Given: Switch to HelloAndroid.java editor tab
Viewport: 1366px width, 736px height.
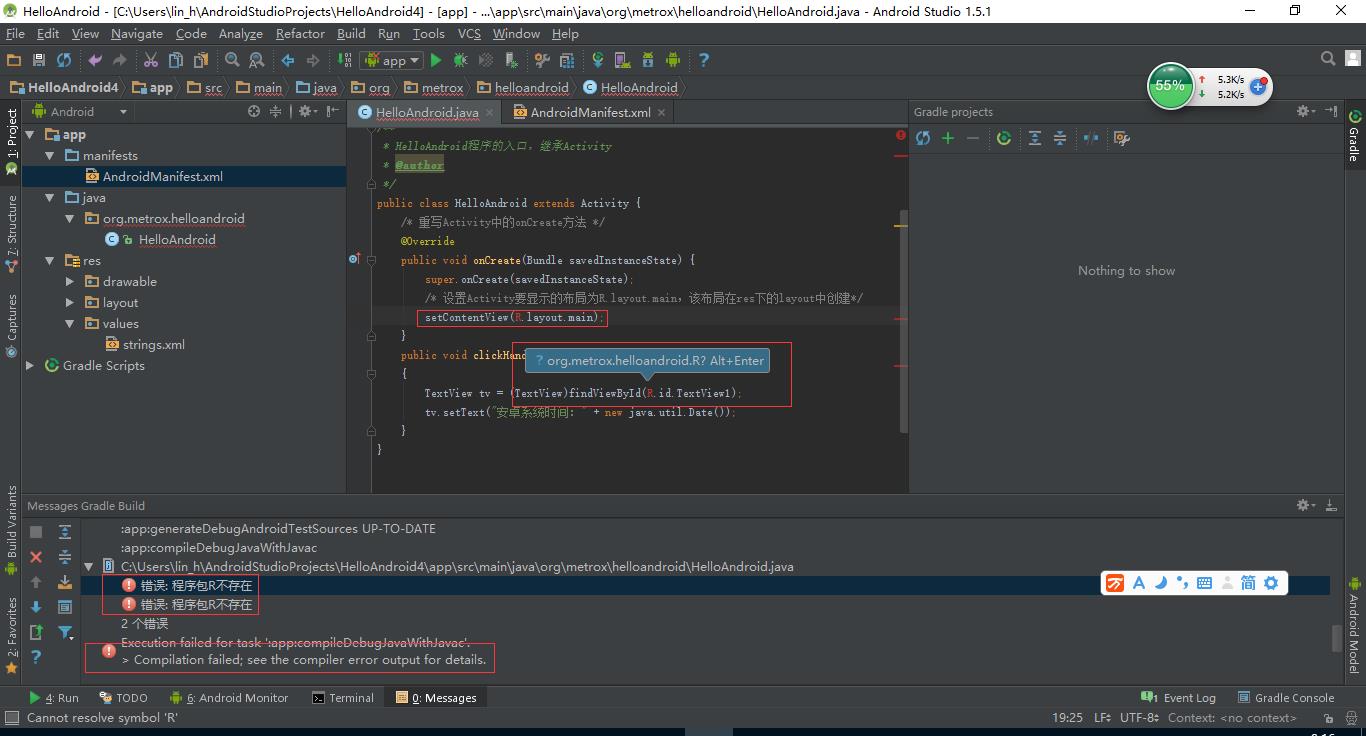Looking at the screenshot, I should (427, 113).
